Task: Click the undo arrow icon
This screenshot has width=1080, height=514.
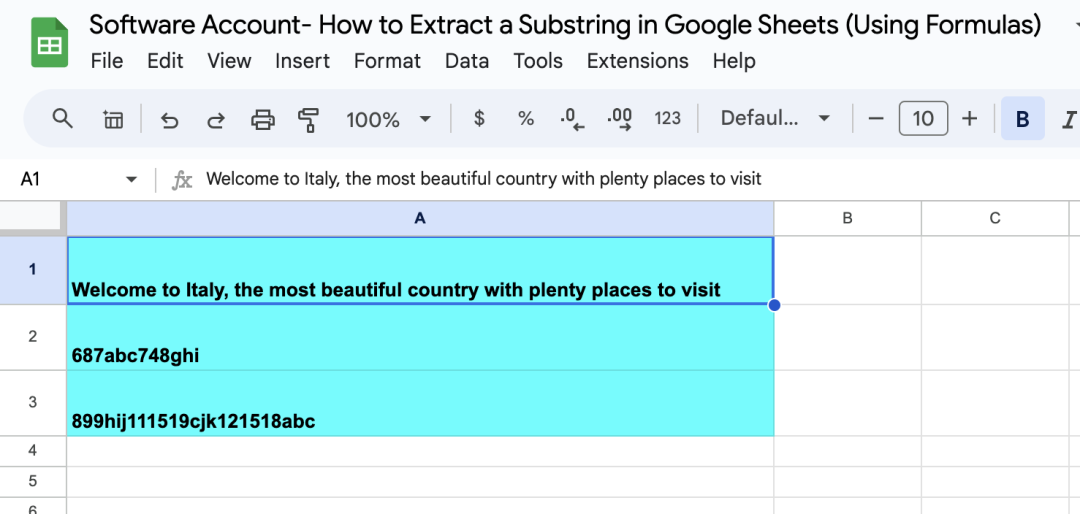Action: (x=169, y=120)
